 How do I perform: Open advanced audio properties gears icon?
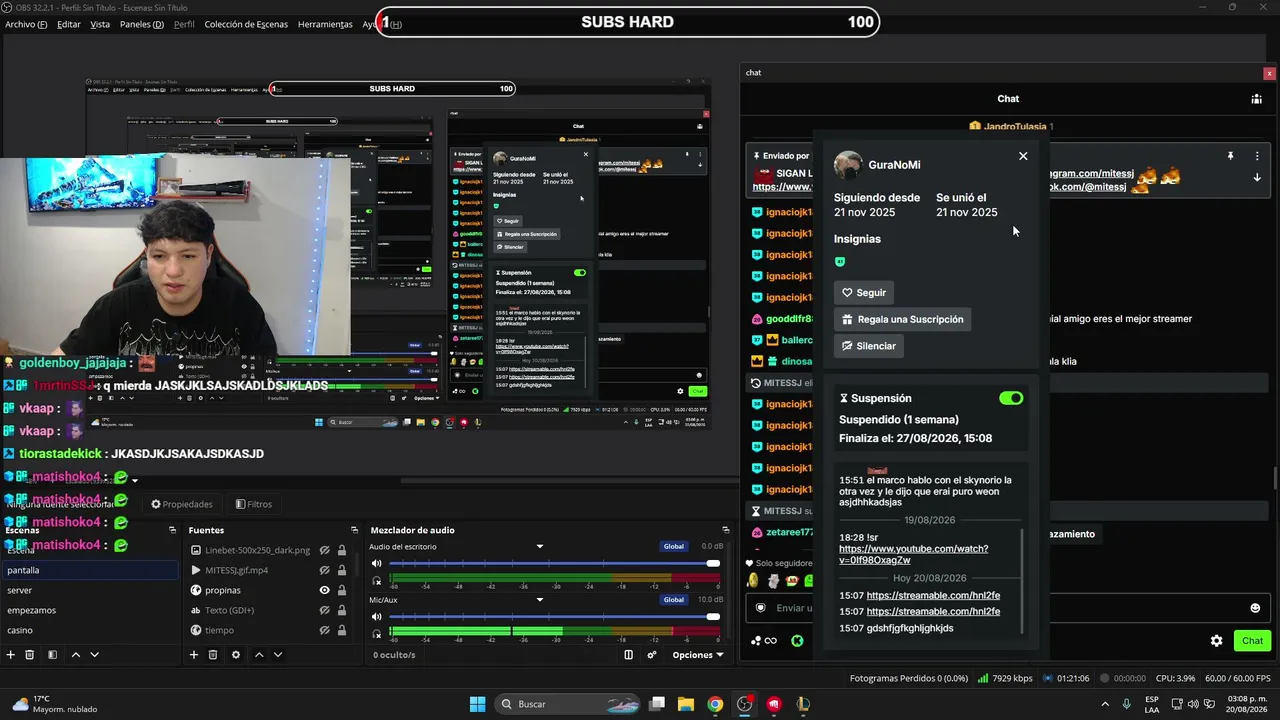[x=652, y=655]
